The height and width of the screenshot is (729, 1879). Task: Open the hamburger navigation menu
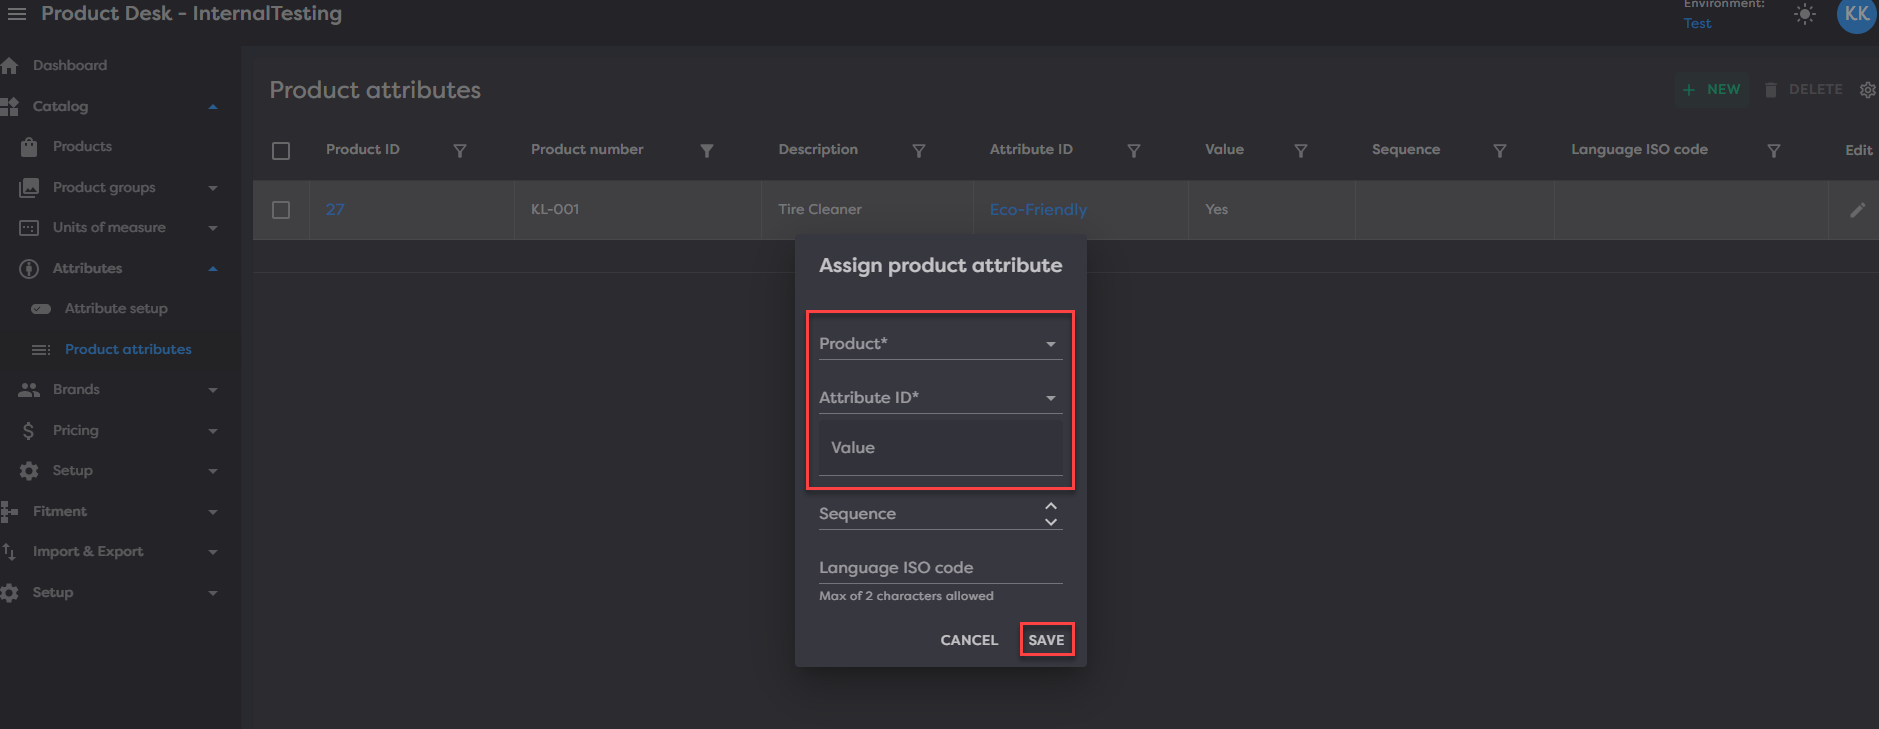[16, 14]
